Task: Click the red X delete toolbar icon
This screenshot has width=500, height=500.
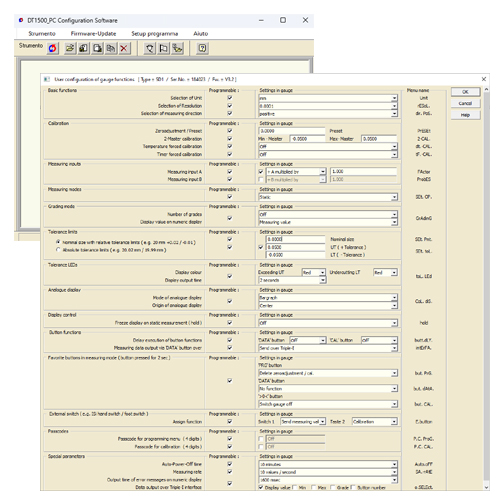Action: point(124,48)
